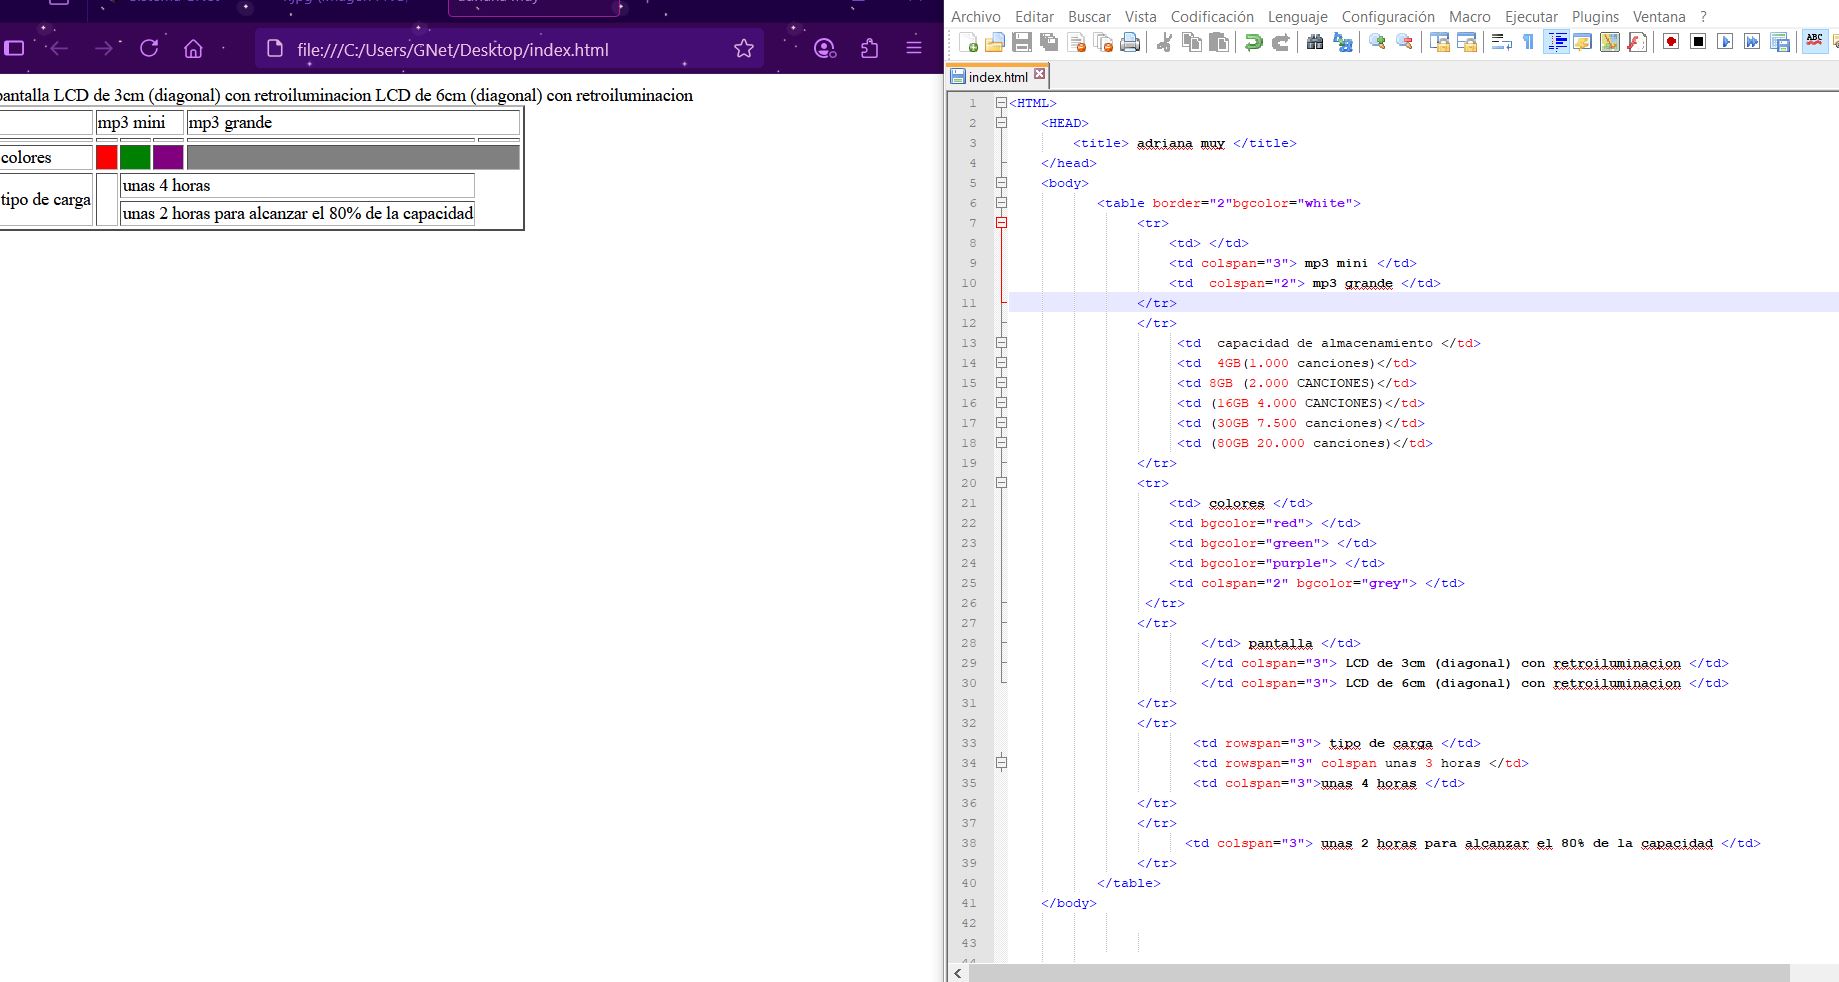Collapse the table fold marker on line 6
The width and height of the screenshot is (1839, 982).
1001,203
